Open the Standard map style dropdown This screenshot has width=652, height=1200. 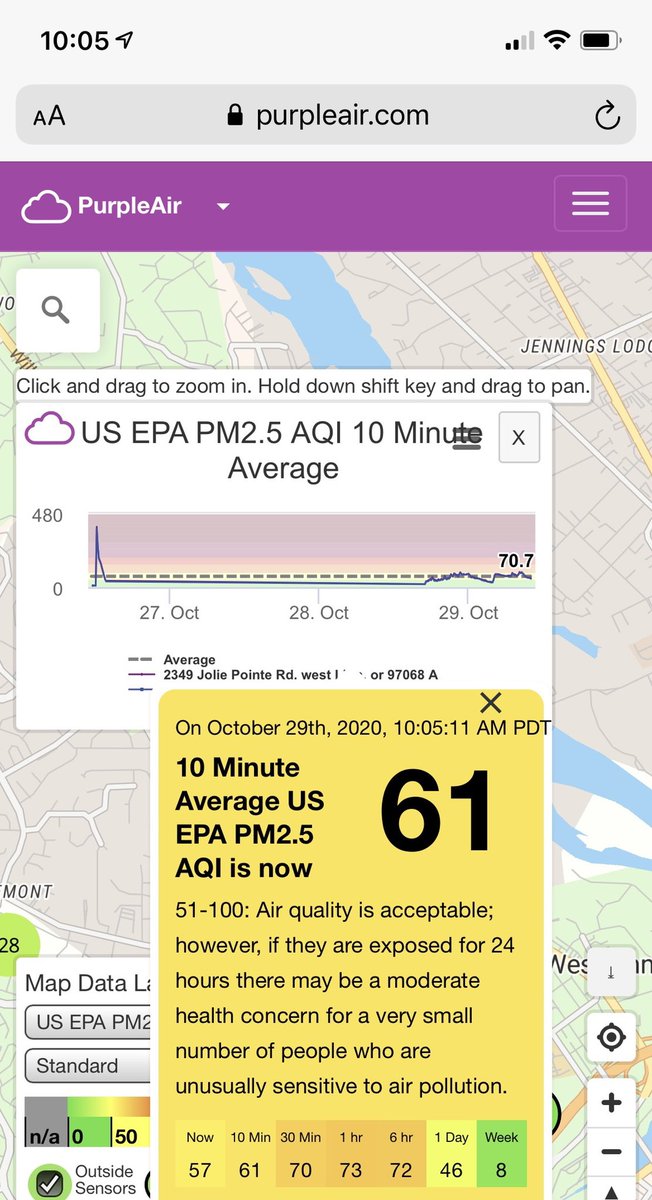88,1066
